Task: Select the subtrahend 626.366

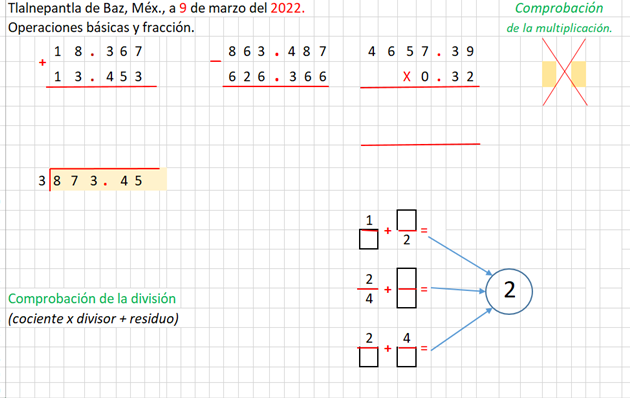Action: pos(277,76)
